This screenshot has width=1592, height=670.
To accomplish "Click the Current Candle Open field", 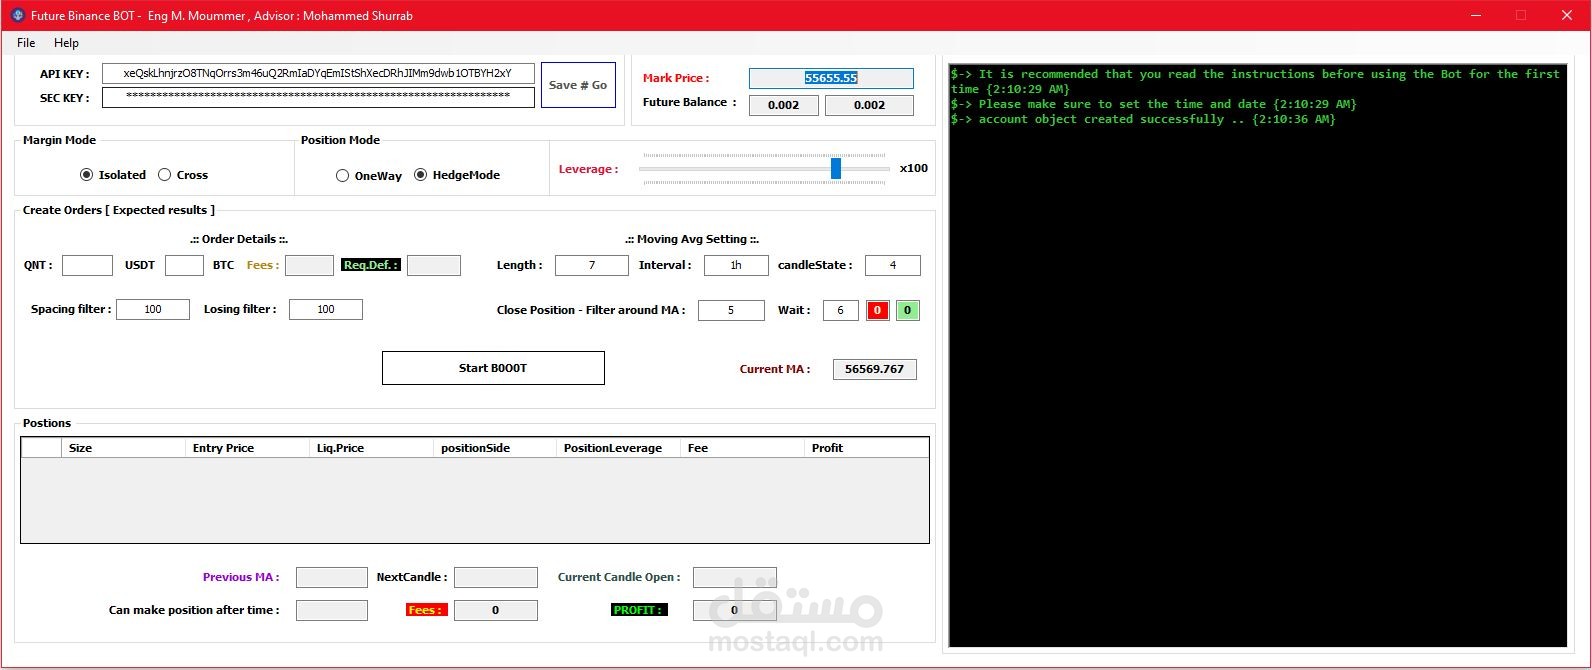I will coord(734,577).
